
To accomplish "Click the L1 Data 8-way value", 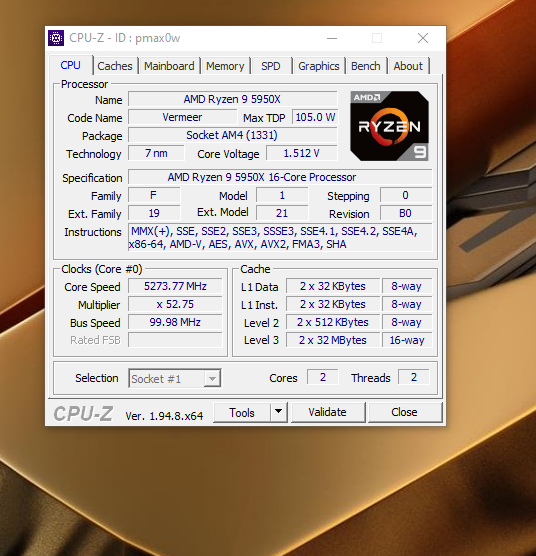I will 407,286.
